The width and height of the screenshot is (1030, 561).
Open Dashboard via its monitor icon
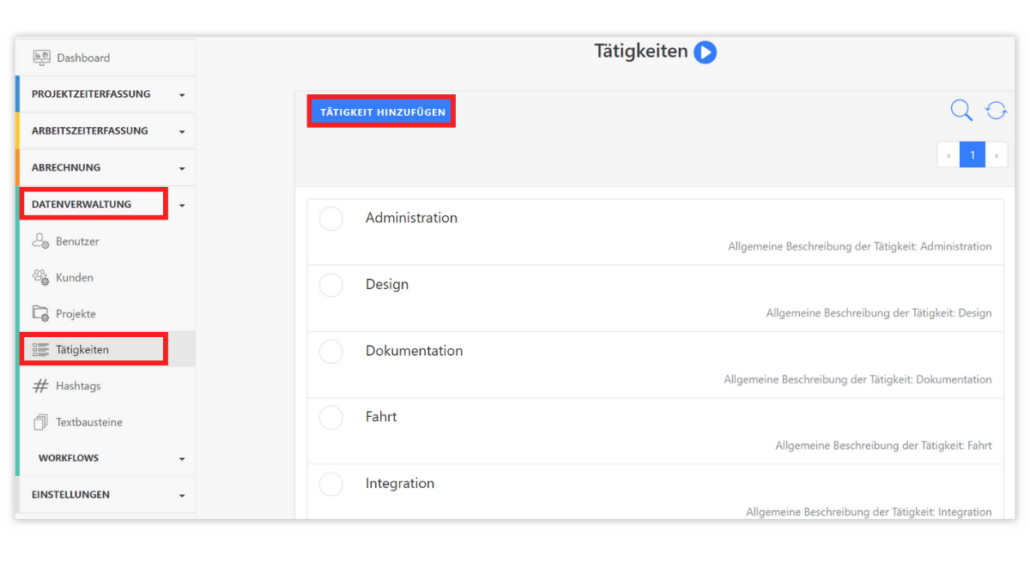click(42, 58)
